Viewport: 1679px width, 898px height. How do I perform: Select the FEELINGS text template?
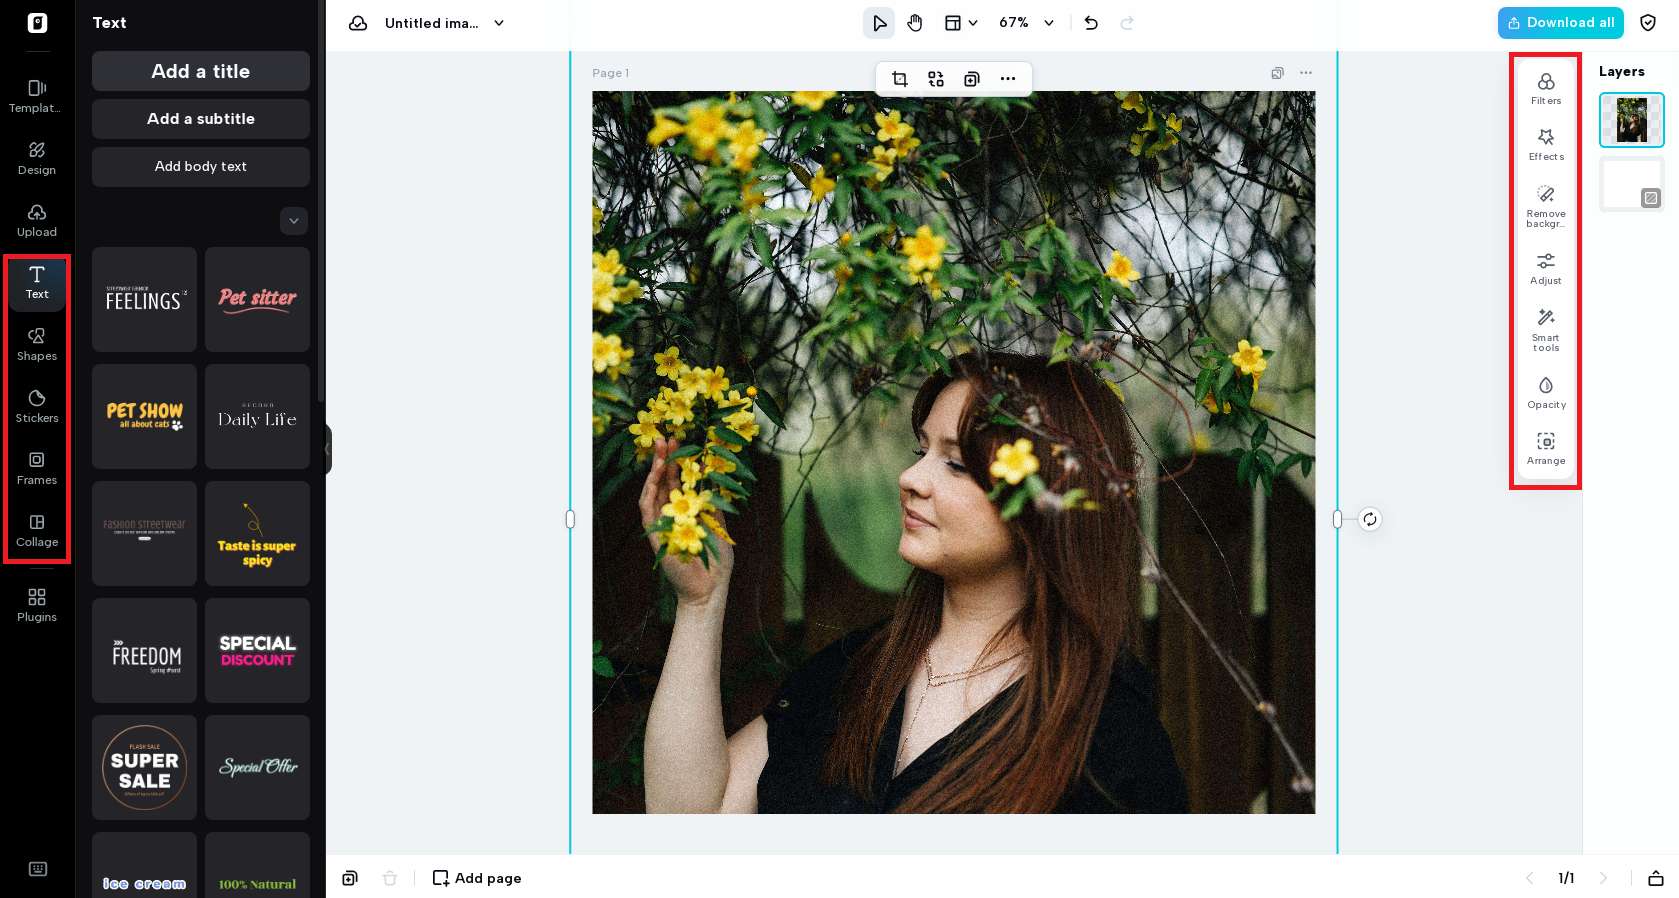click(x=145, y=300)
